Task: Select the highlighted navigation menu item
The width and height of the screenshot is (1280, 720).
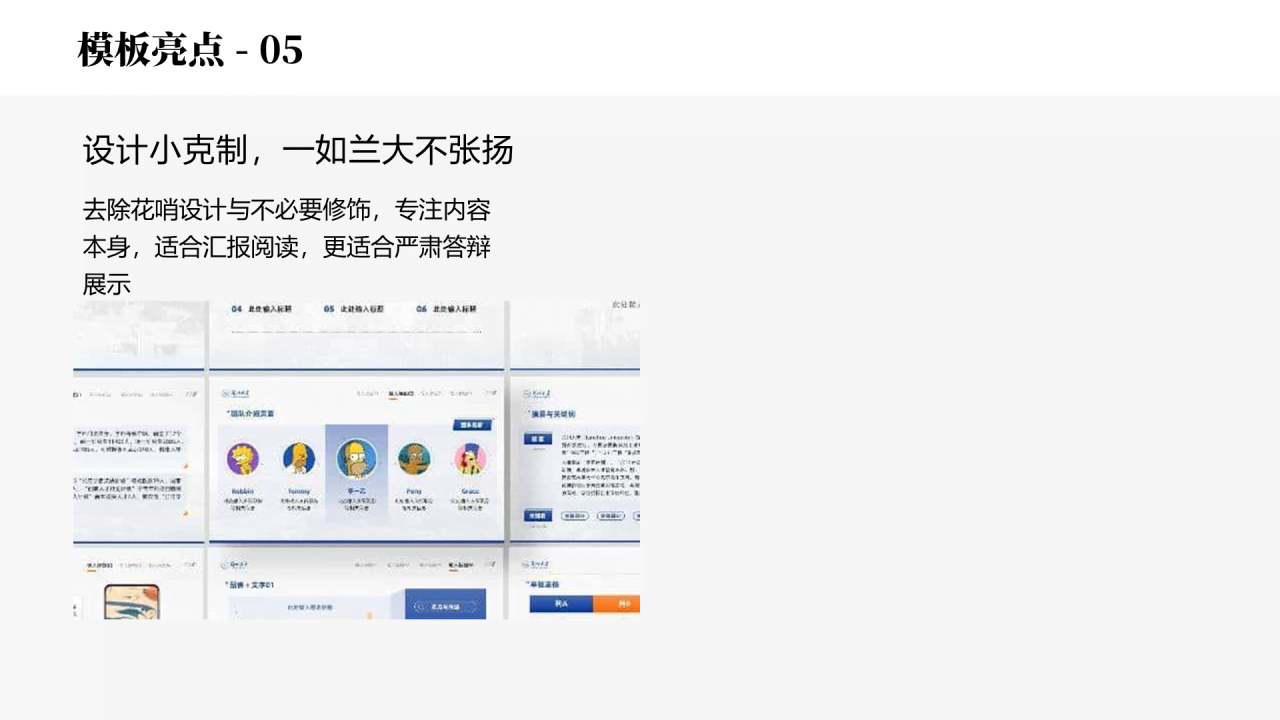Action: pyautogui.click(x=400, y=393)
